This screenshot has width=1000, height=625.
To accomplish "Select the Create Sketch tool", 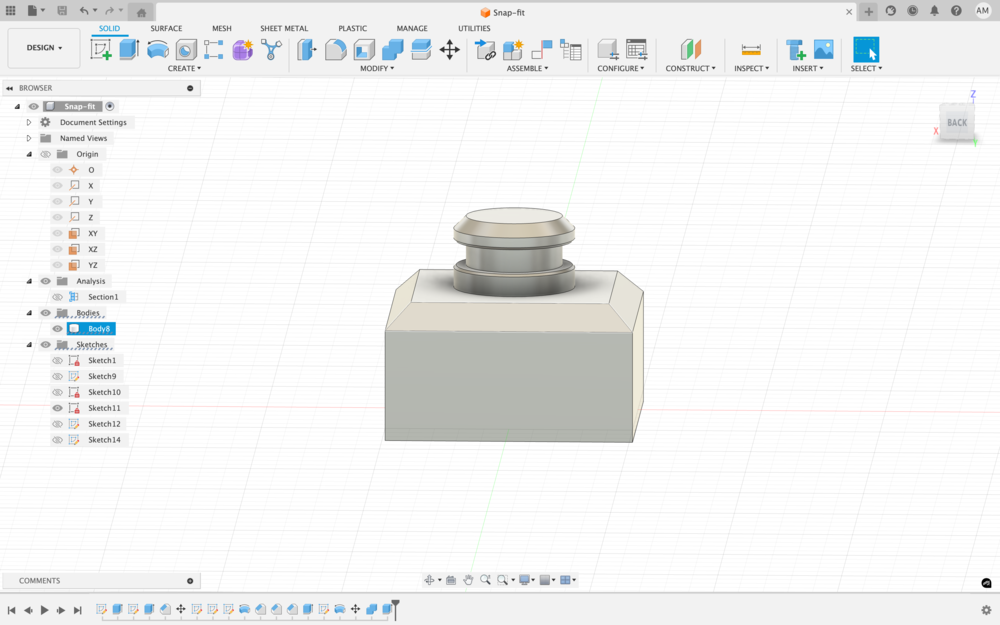I will 101,50.
